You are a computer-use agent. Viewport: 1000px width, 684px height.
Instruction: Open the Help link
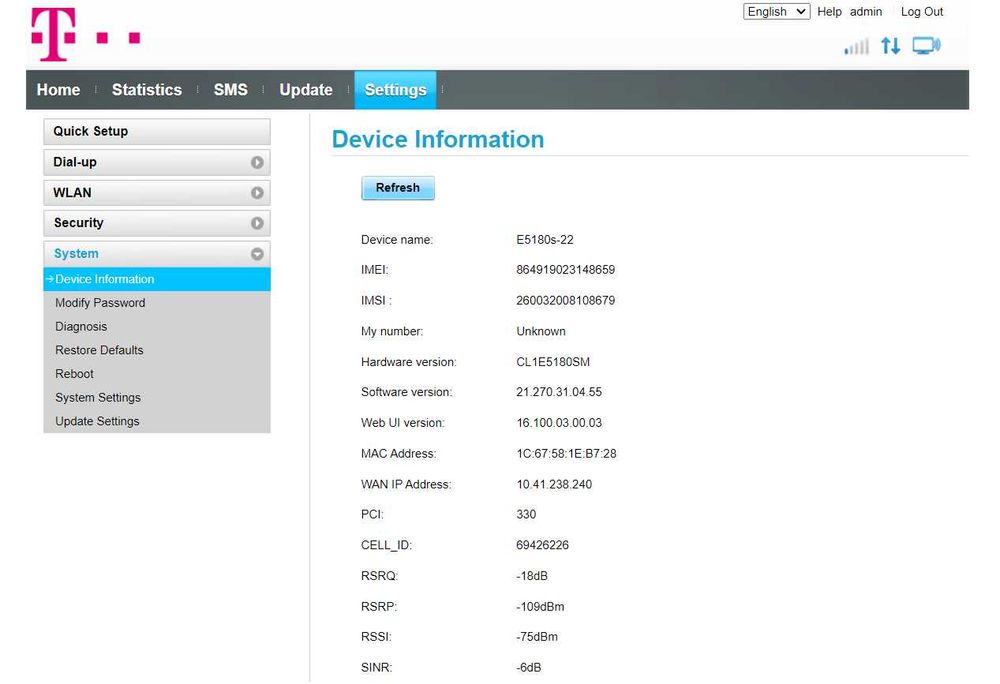tap(829, 11)
